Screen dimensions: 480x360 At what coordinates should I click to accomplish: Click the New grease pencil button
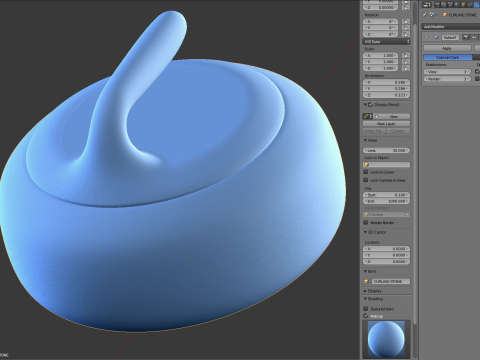392,116
